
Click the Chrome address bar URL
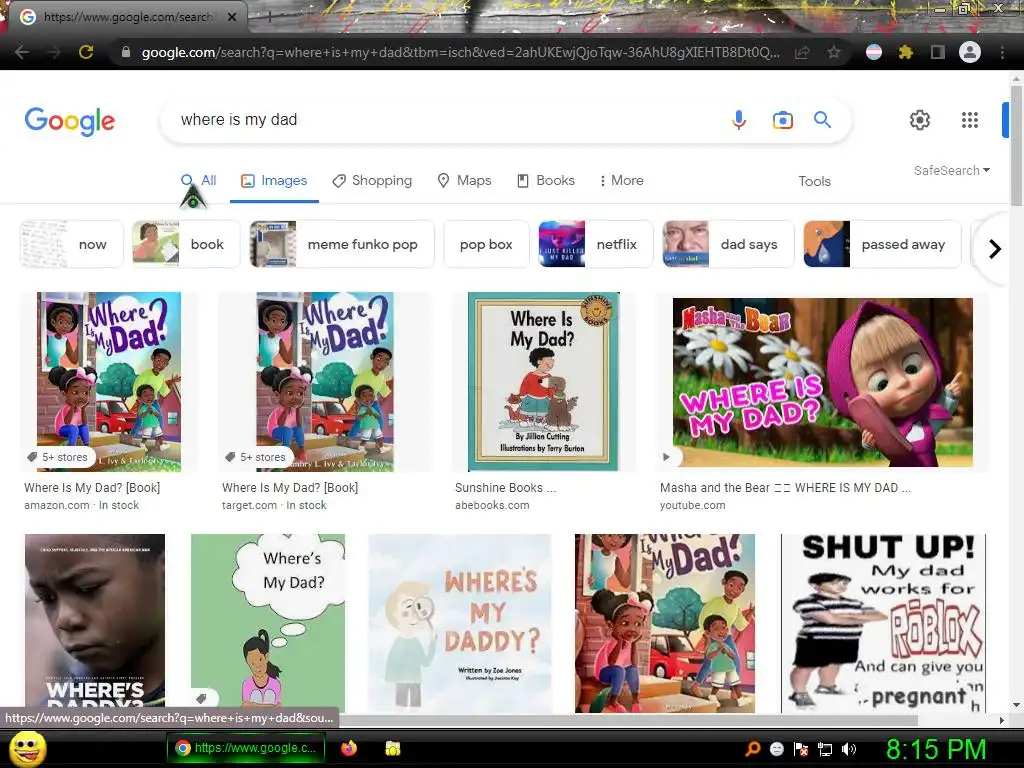pyautogui.click(x=460, y=52)
